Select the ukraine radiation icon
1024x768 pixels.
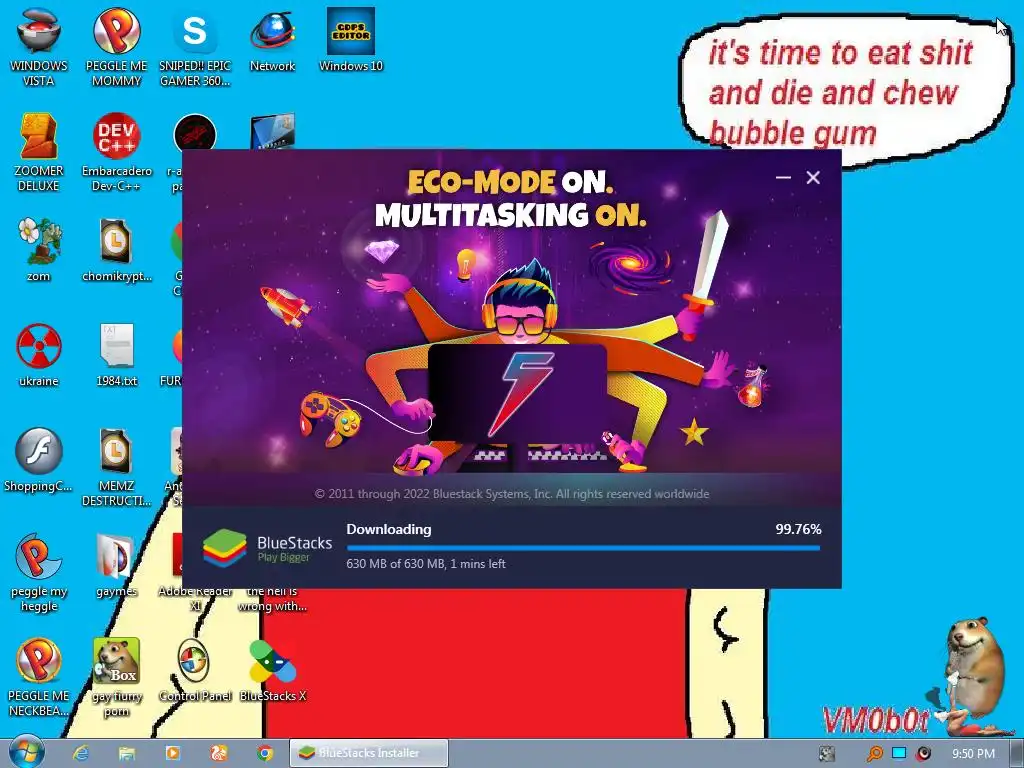tap(39, 354)
